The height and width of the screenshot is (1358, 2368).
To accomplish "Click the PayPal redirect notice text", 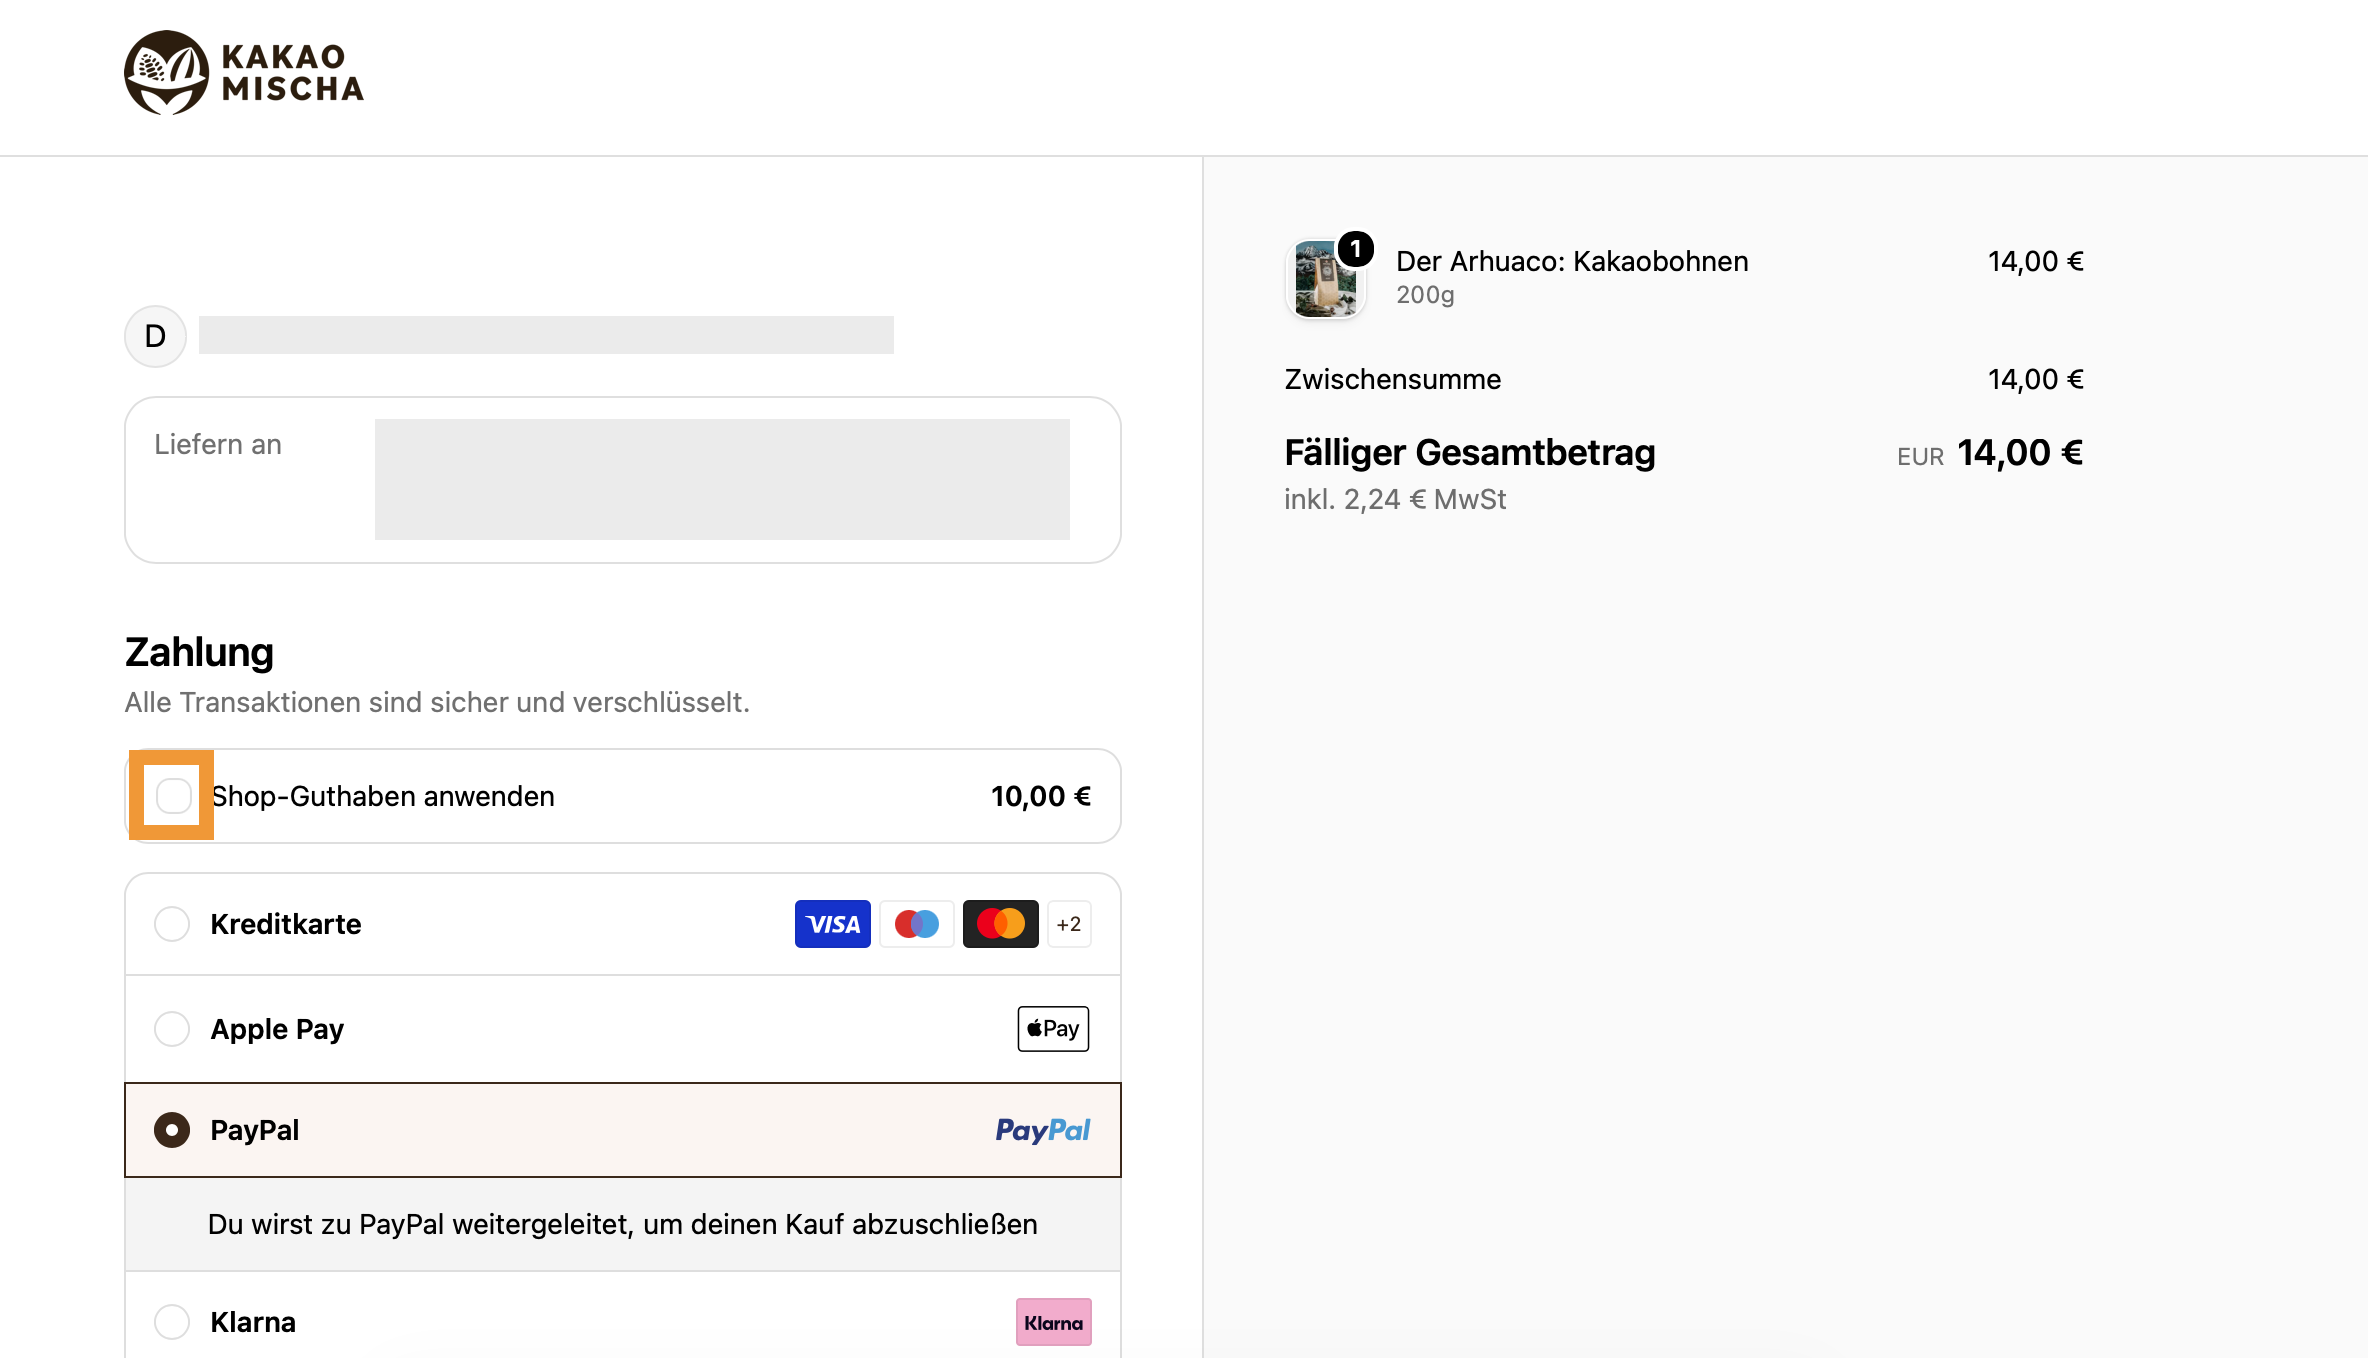I will click(622, 1224).
